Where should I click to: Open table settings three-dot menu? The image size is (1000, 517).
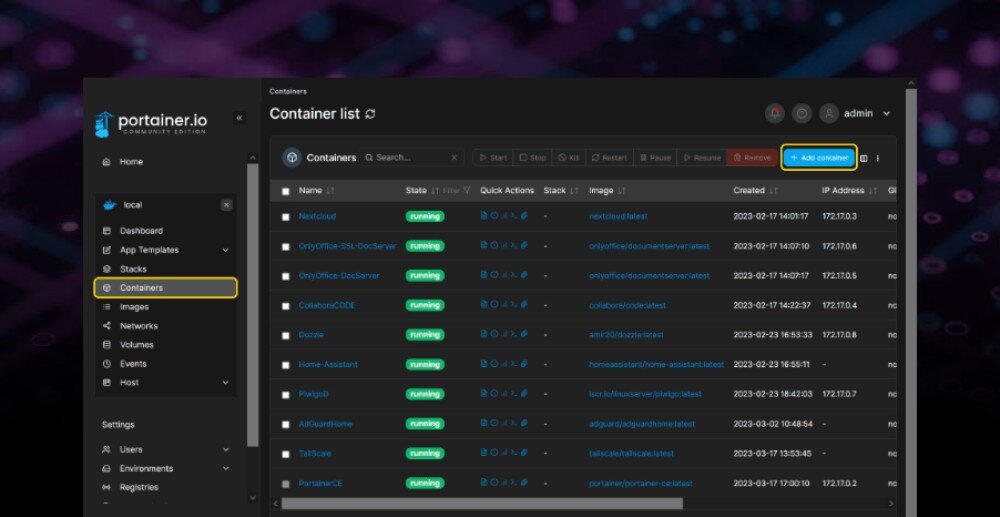878,158
